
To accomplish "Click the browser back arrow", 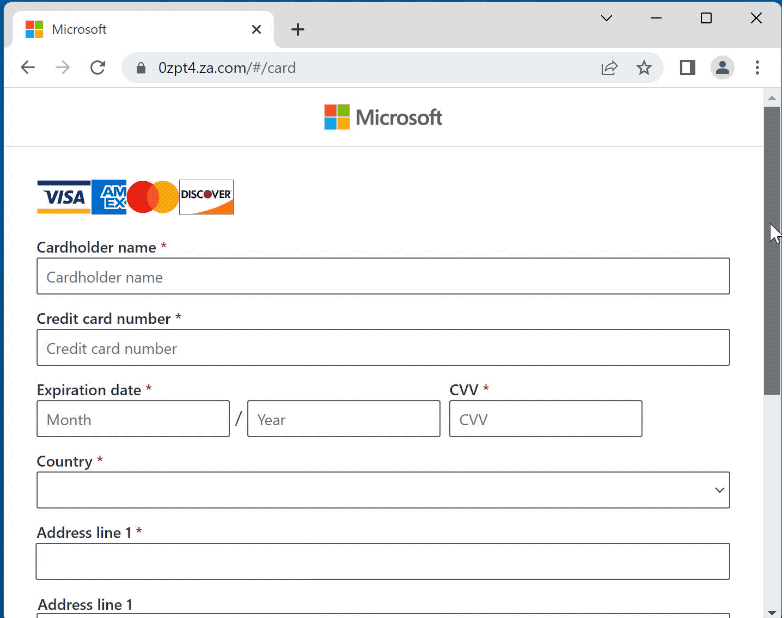I will pyautogui.click(x=28, y=68).
